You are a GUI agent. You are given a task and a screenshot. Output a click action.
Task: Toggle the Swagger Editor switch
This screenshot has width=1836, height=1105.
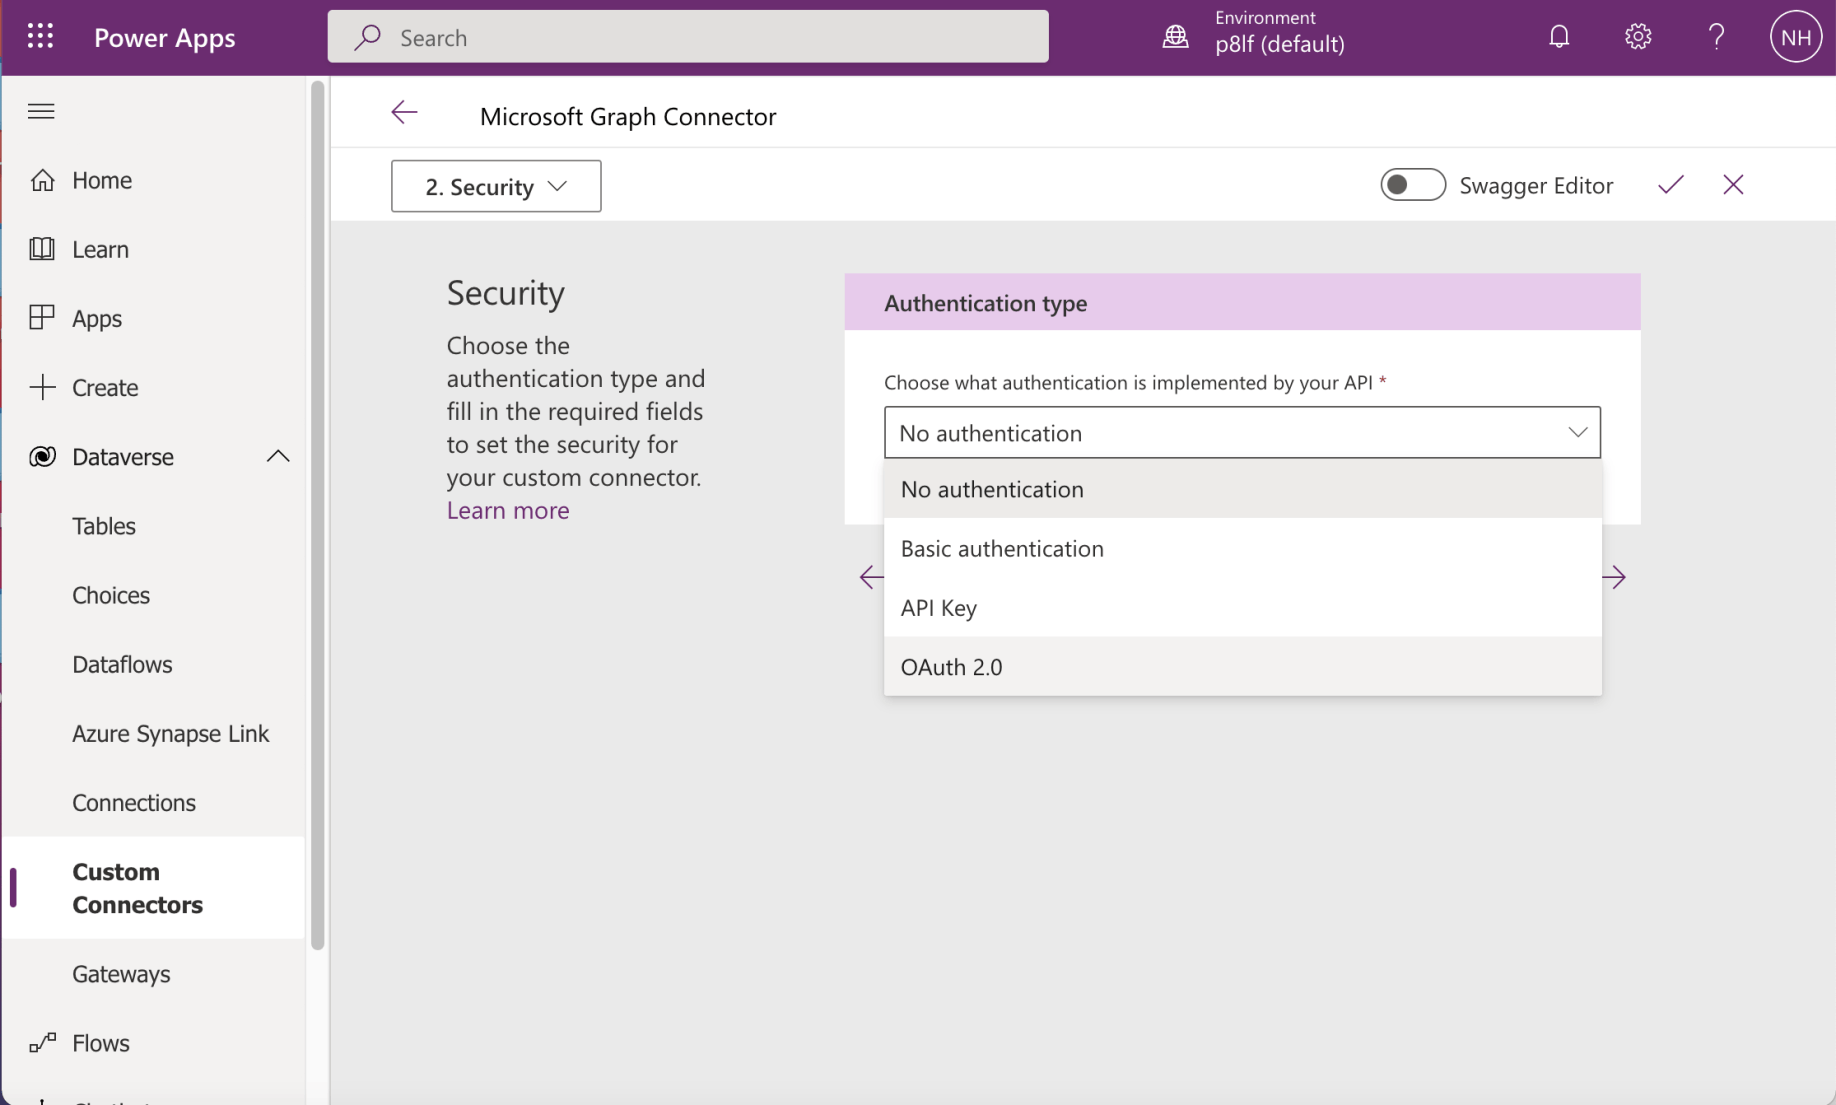tap(1412, 185)
